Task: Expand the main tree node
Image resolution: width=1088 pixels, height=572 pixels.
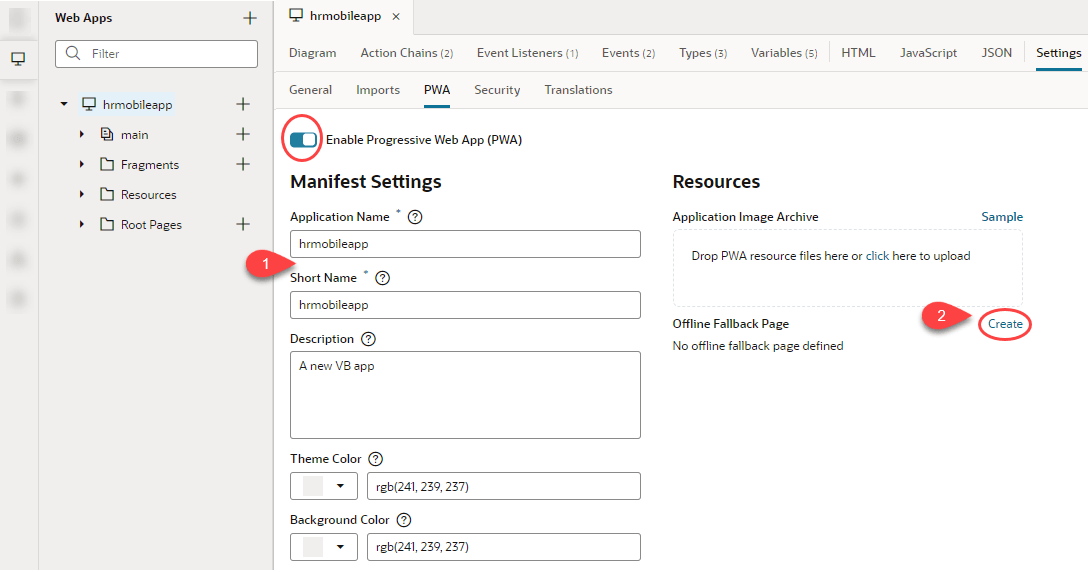Action: [82, 134]
